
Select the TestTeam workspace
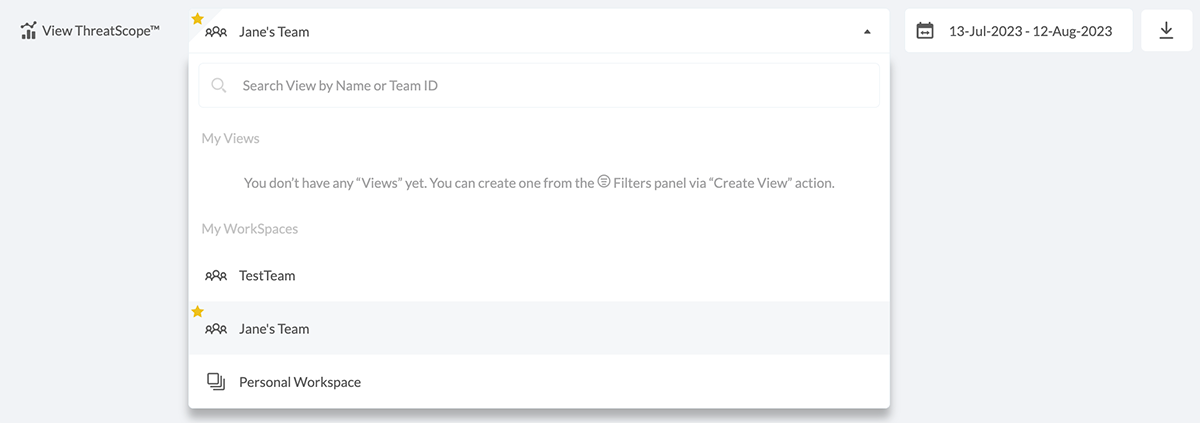tap(267, 276)
